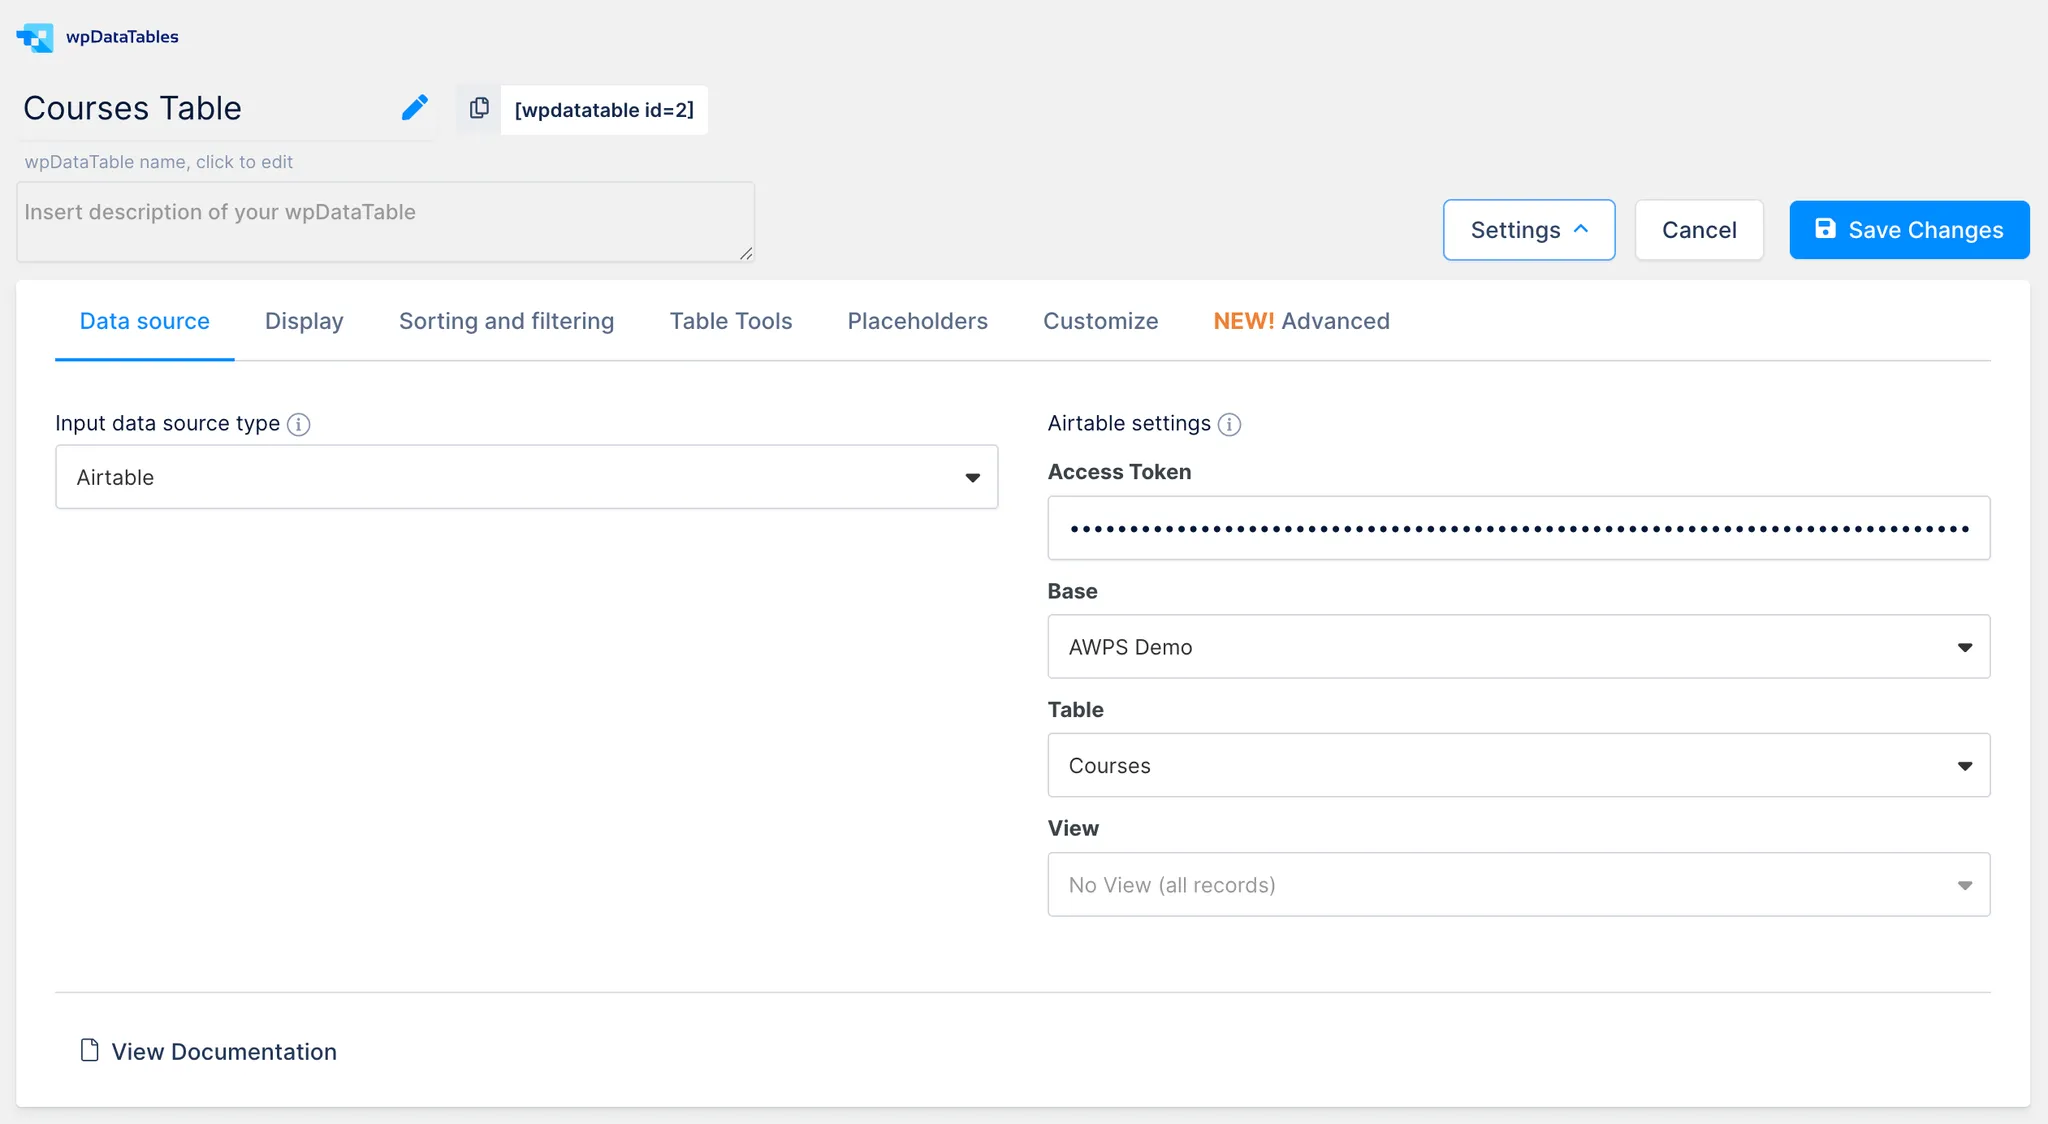Image resolution: width=2048 pixels, height=1124 pixels.
Task: Open the Base dropdown showing AWPS Demo
Action: coord(1518,647)
